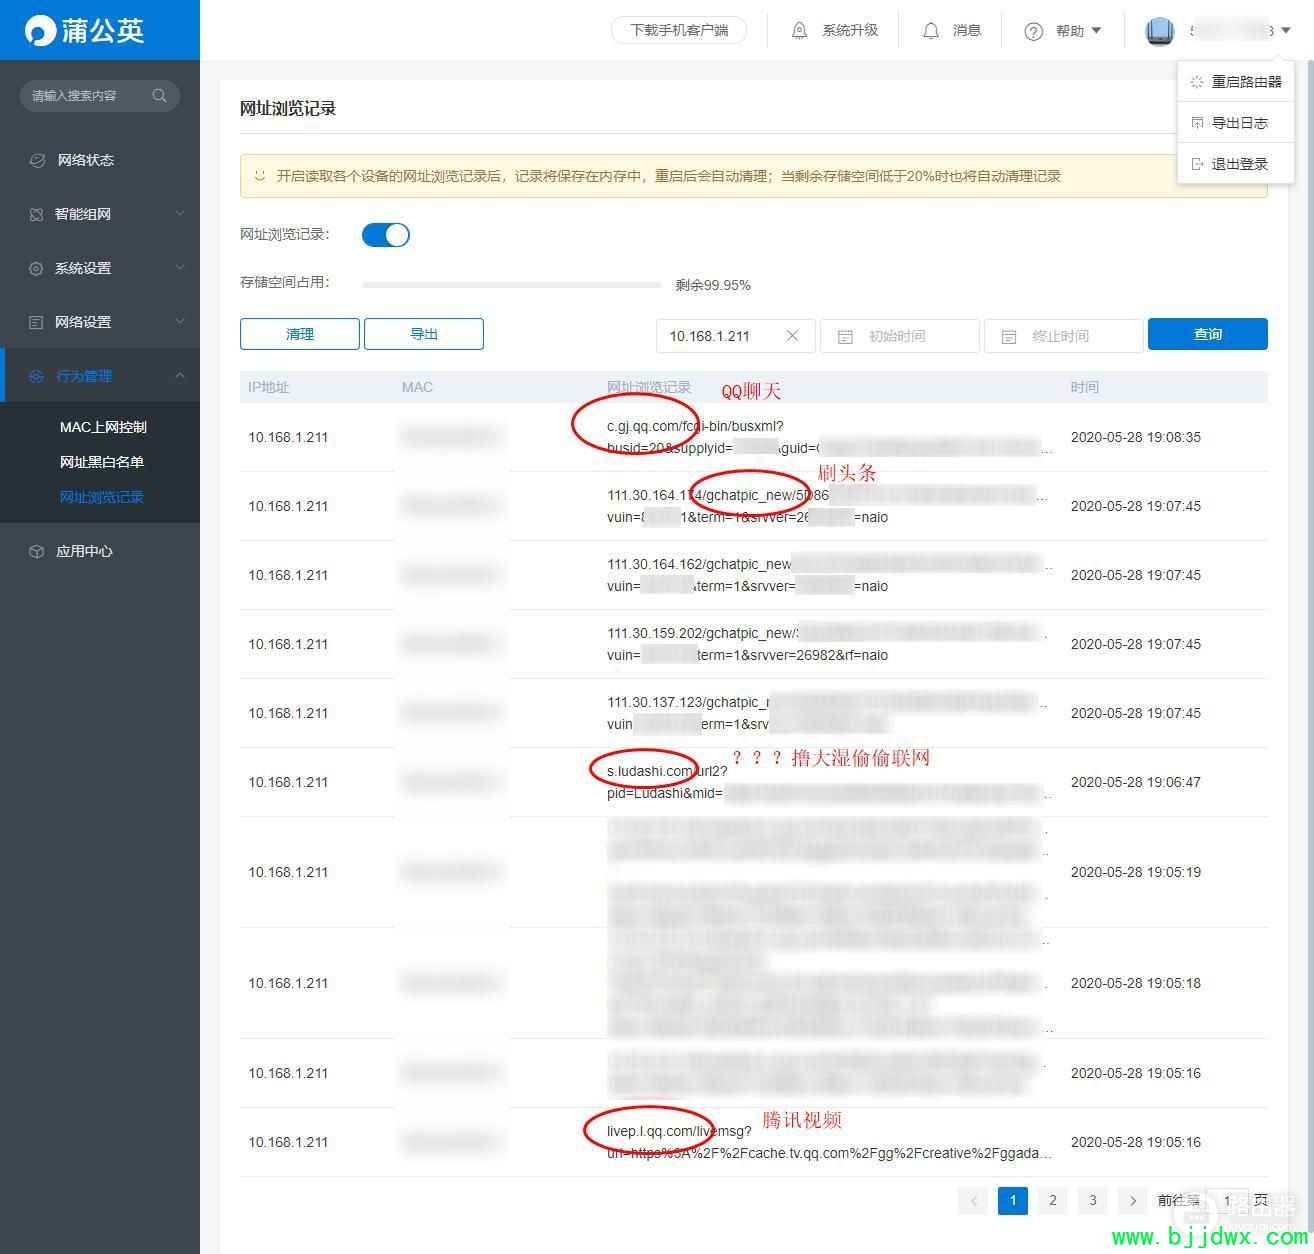Click the 系统设置 gear icon
This screenshot has height=1254, width=1314.
point(37,268)
